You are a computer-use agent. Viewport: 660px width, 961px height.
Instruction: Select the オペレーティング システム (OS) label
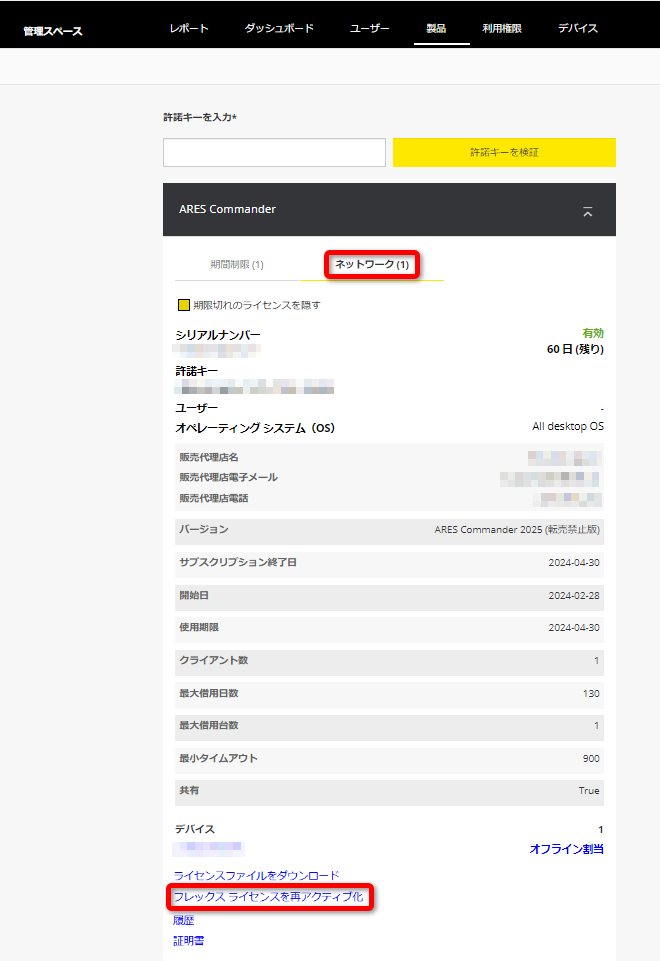(255, 428)
